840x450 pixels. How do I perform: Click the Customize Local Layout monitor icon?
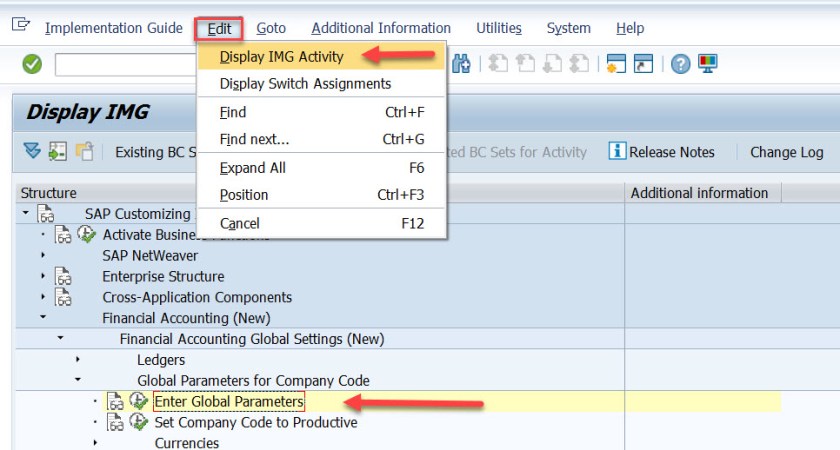pyautogui.click(x=708, y=64)
